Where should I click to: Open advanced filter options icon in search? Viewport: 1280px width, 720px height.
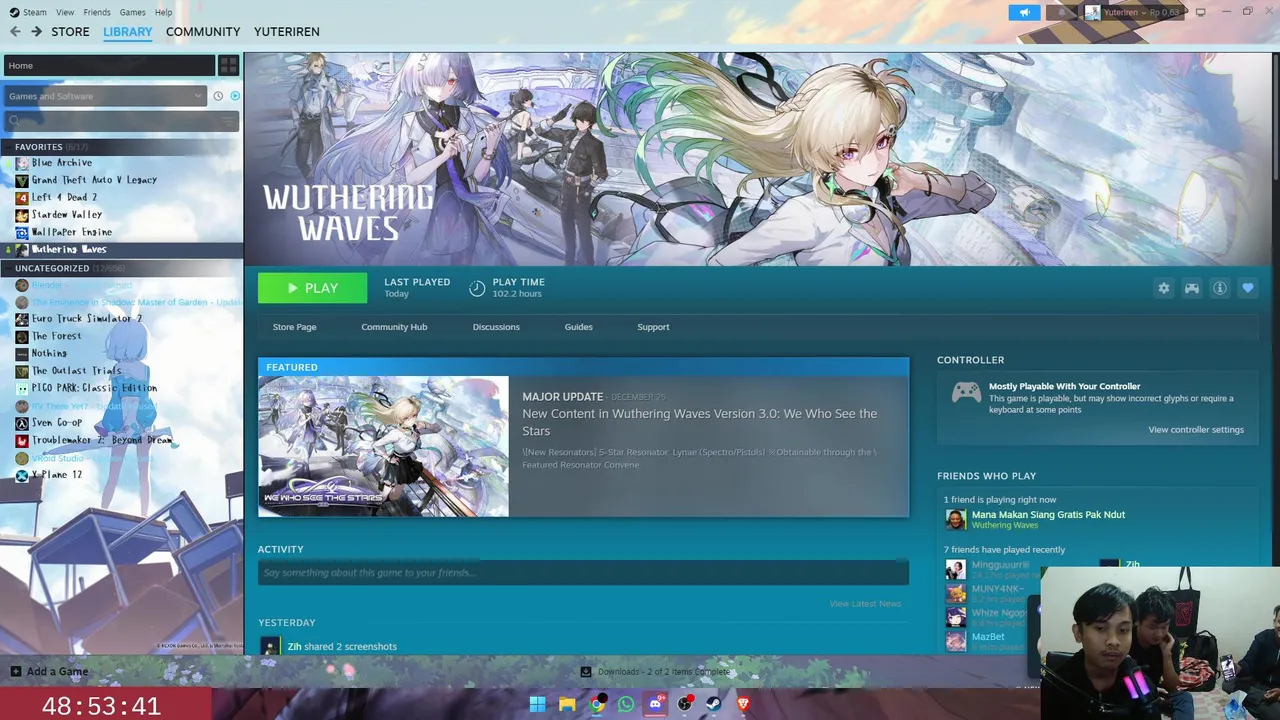[229, 121]
